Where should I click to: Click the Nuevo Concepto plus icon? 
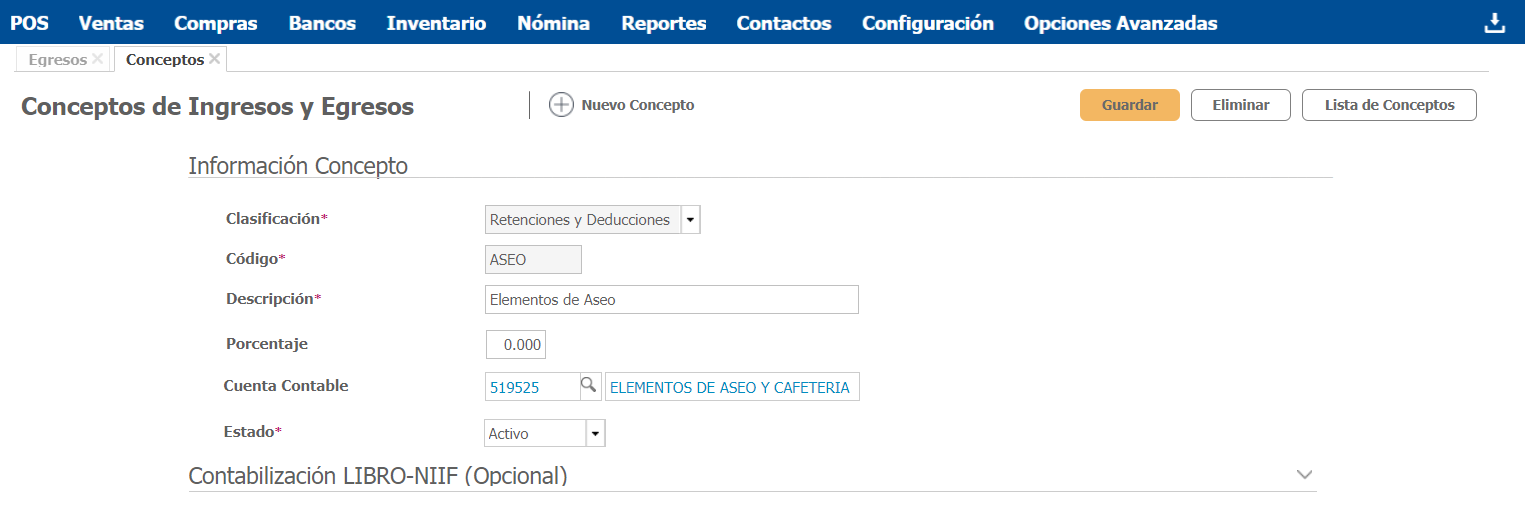coord(562,105)
